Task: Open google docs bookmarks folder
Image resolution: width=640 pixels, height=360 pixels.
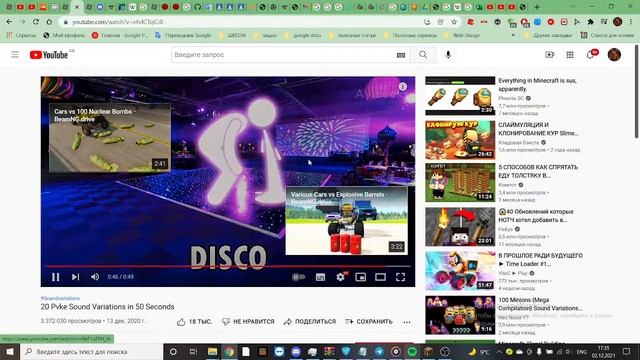Action: [x=303, y=36]
